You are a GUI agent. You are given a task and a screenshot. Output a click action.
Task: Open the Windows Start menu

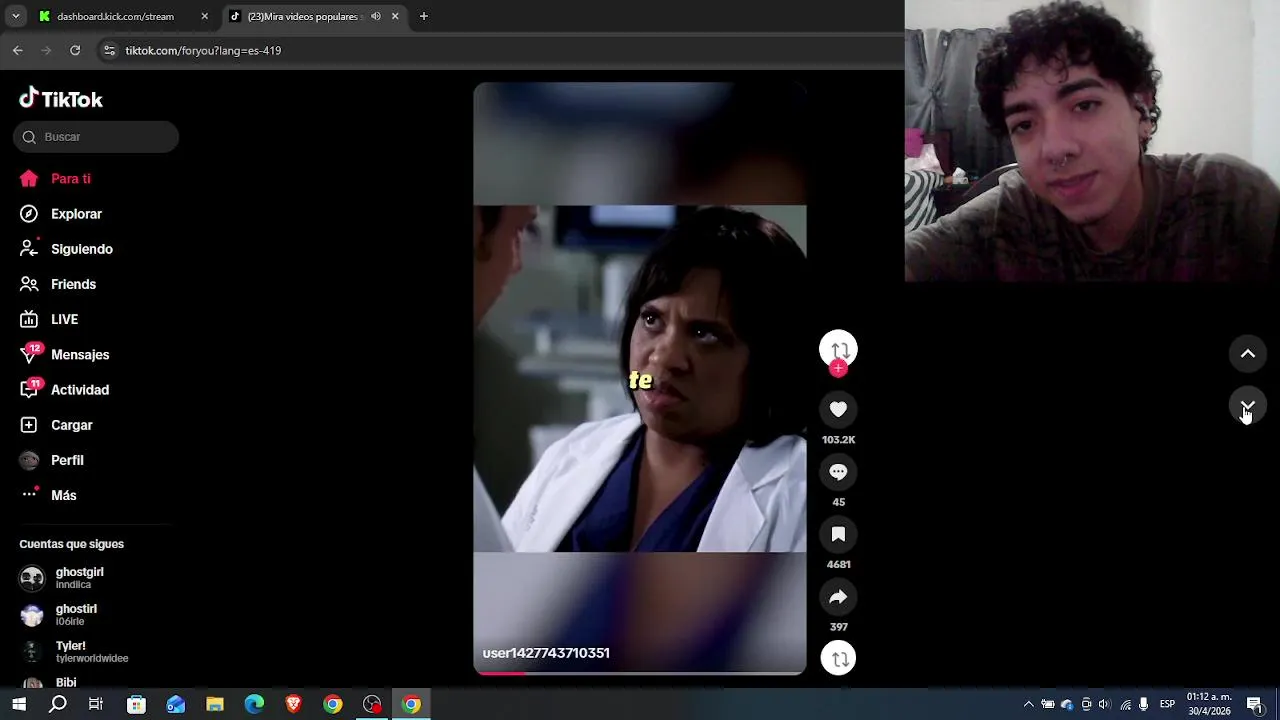click(x=19, y=704)
